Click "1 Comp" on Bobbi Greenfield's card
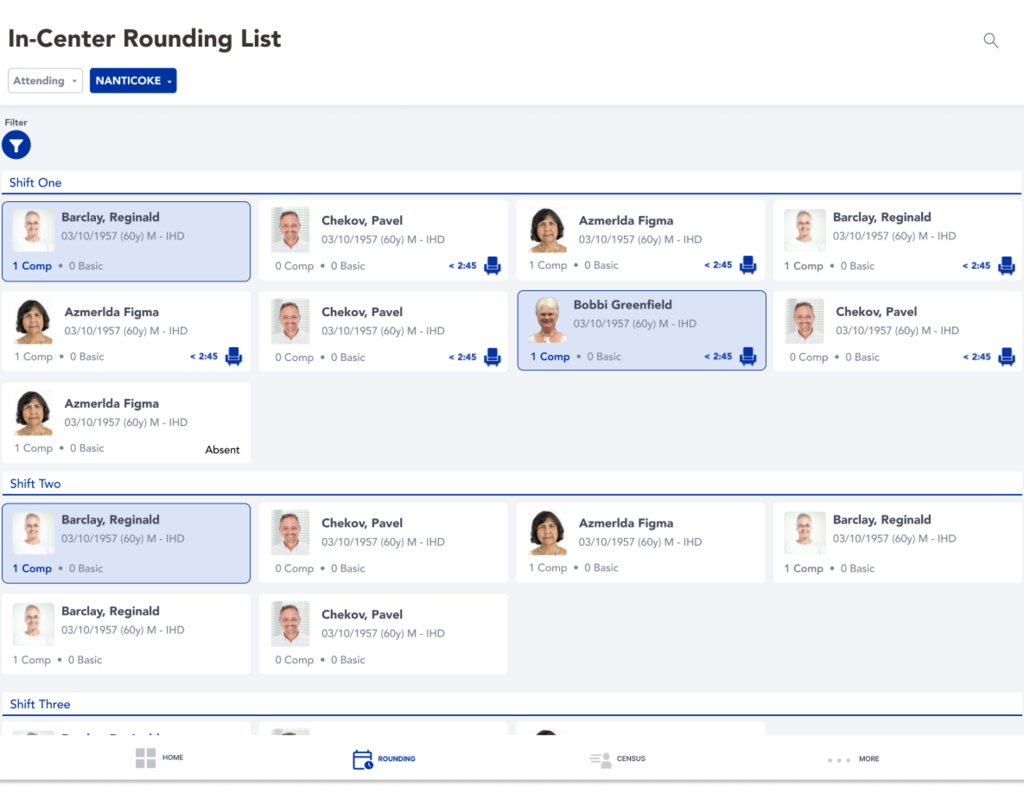 (x=550, y=357)
